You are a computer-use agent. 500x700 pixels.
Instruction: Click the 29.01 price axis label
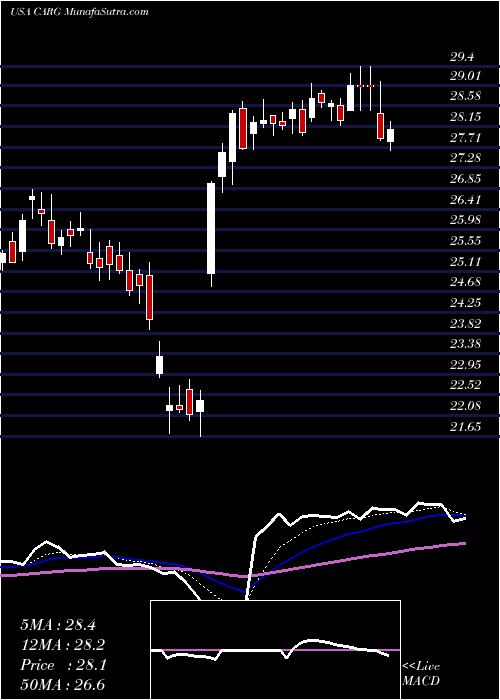pyautogui.click(x=465, y=75)
